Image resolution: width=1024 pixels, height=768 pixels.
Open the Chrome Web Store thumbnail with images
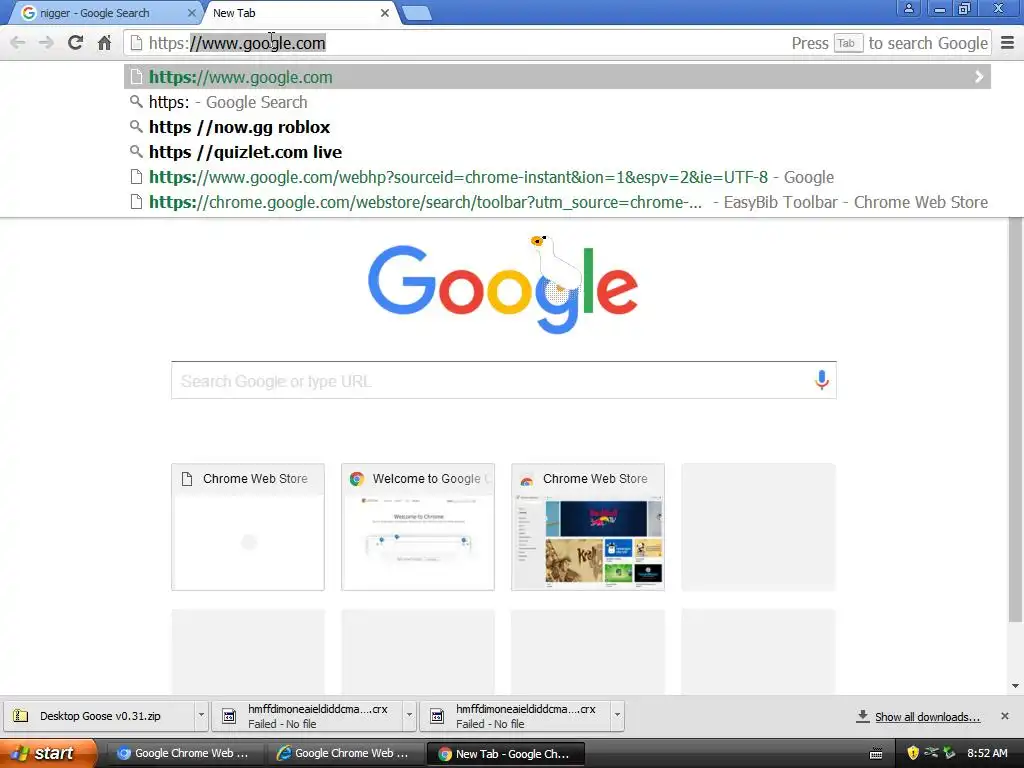click(x=588, y=527)
